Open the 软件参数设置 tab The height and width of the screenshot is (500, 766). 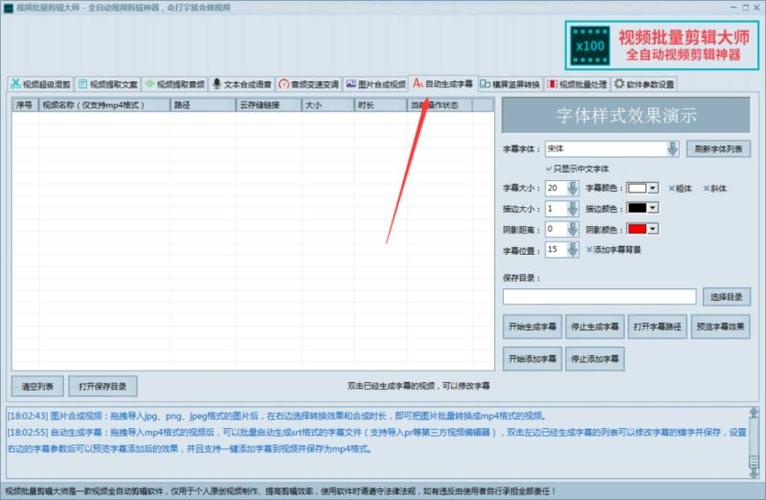(x=644, y=84)
